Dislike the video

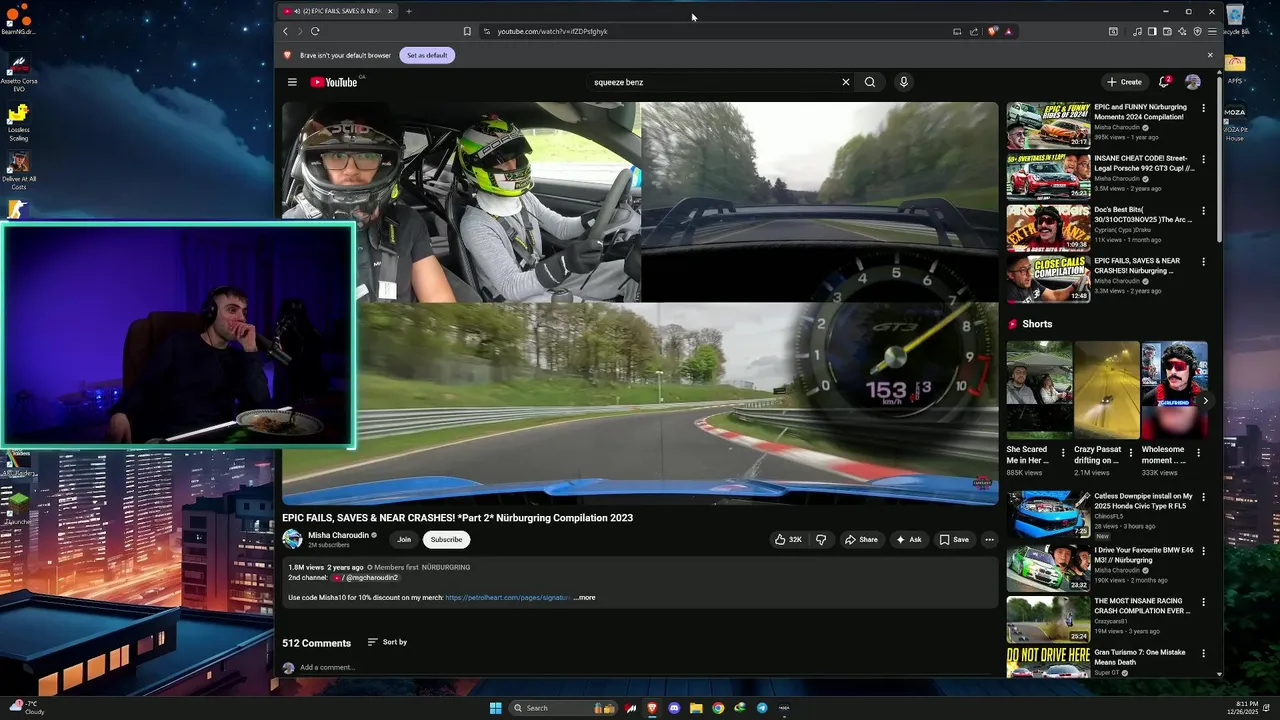821,539
